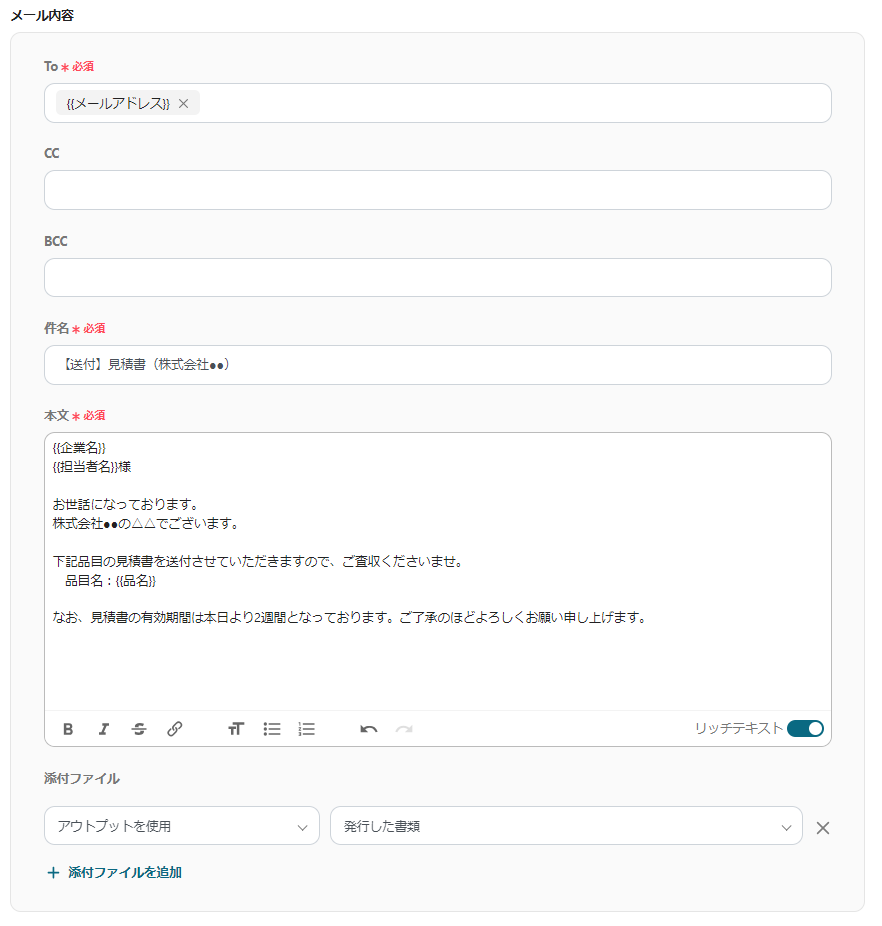Insert a hyperlink using the link icon
This screenshot has width=882, height=926.
pyautogui.click(x=175, y=729)
